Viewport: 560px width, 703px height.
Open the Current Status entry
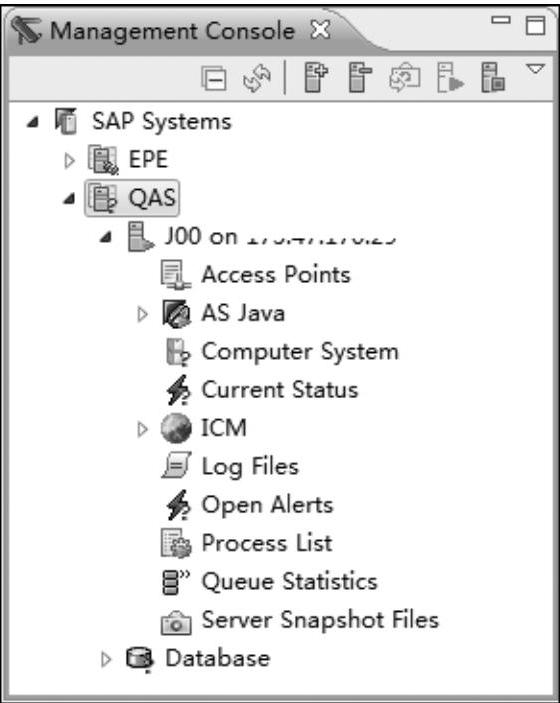click(x=280, y=390)
